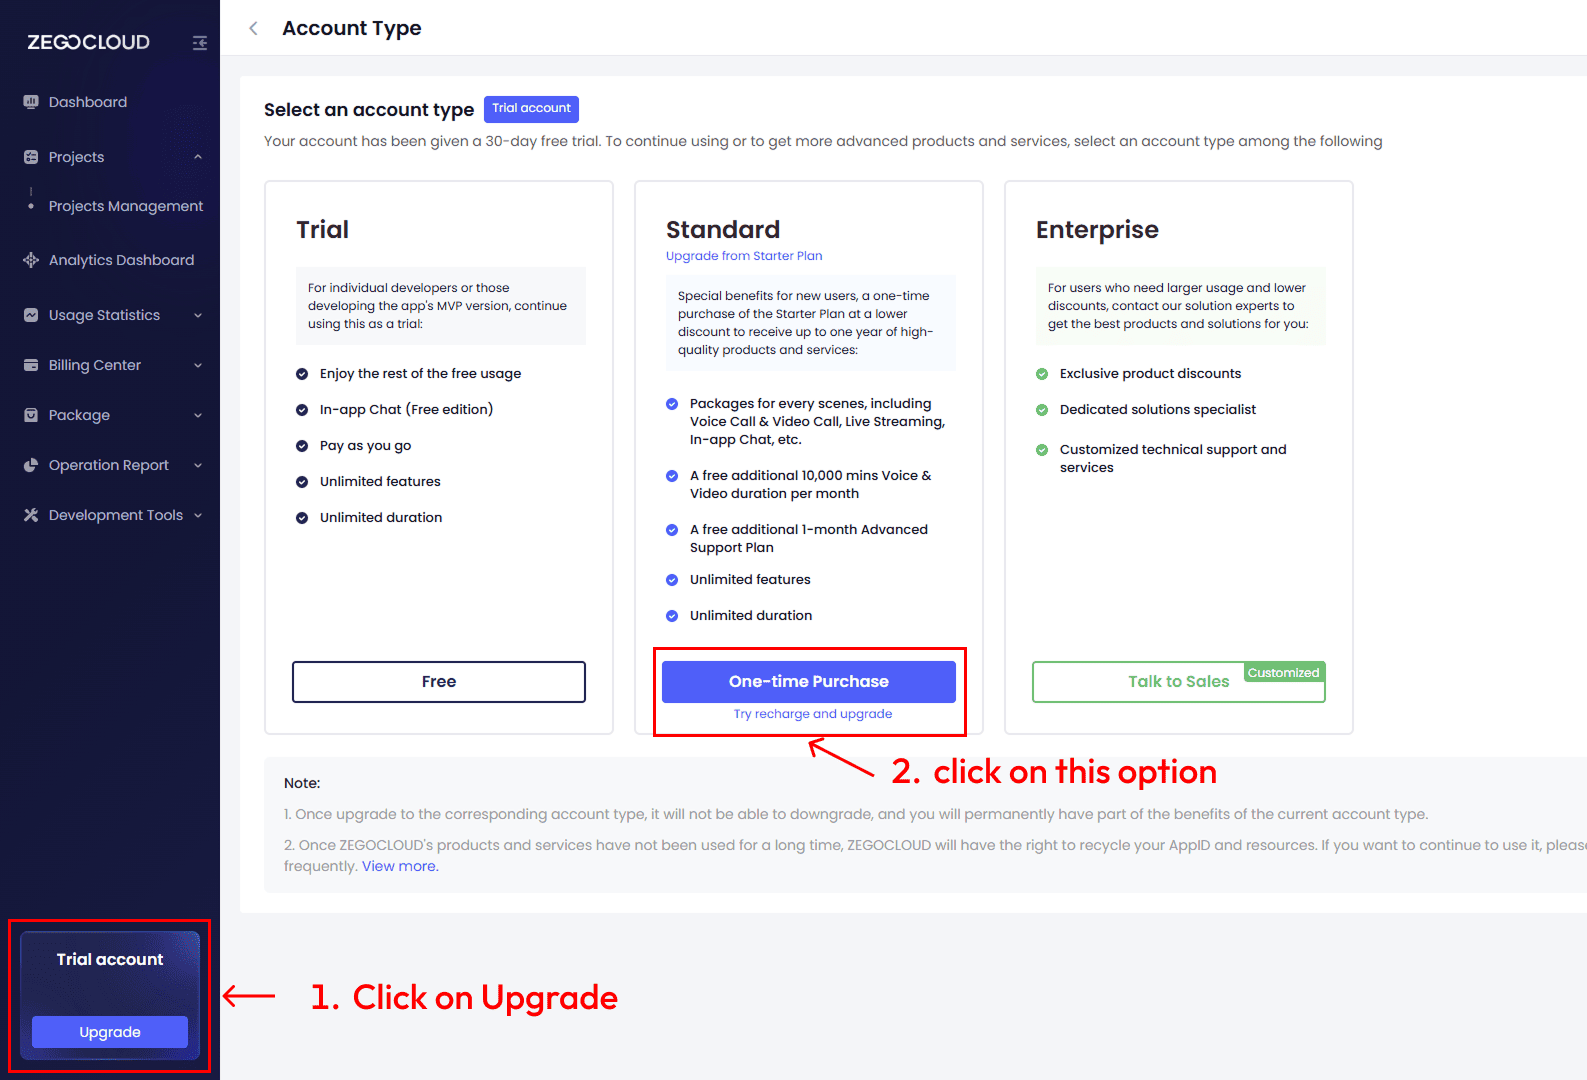The width and height of the screenshot is (1587, 1080).
Task: Open Projects Management menu item
Action: 126,206
